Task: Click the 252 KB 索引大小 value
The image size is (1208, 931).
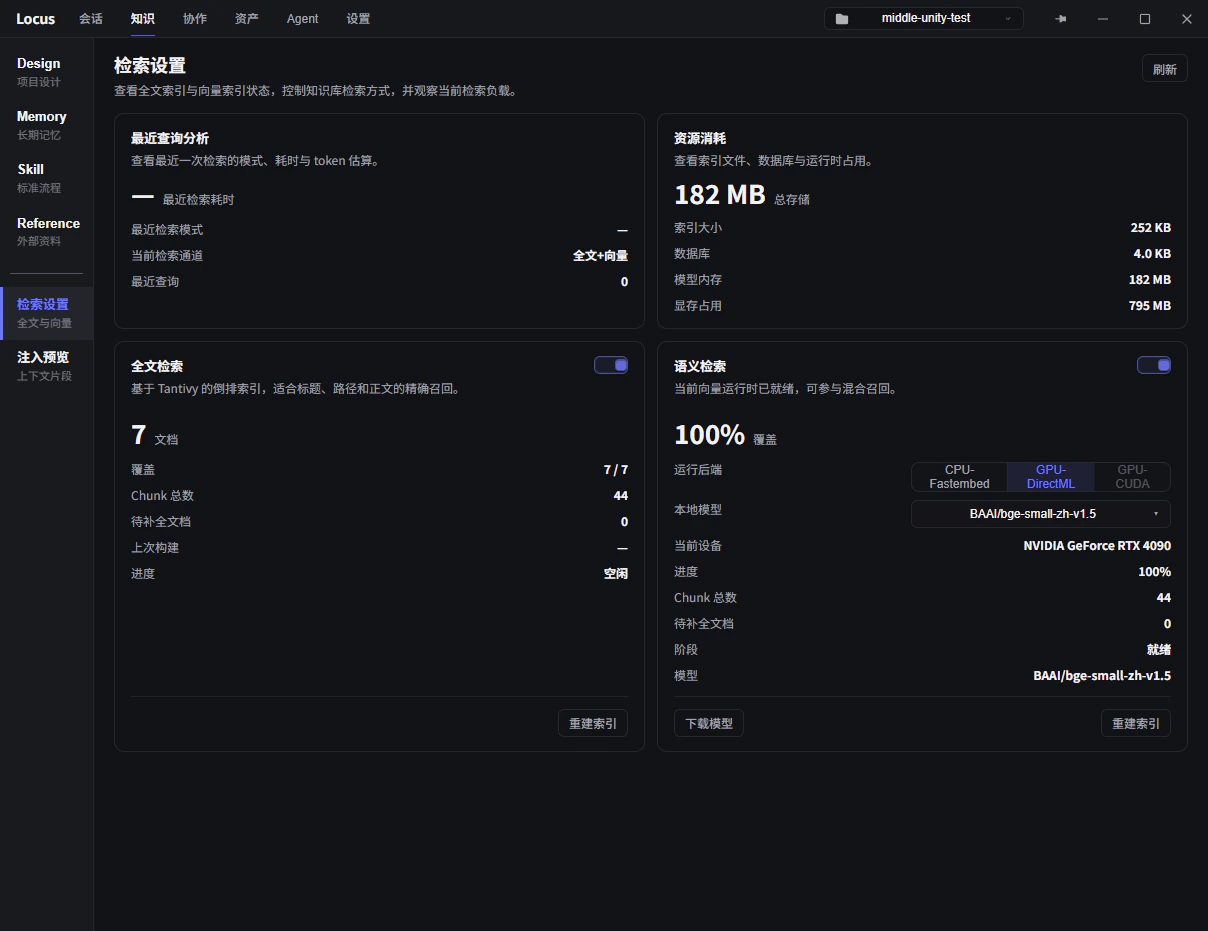Action: [1151, 228]
